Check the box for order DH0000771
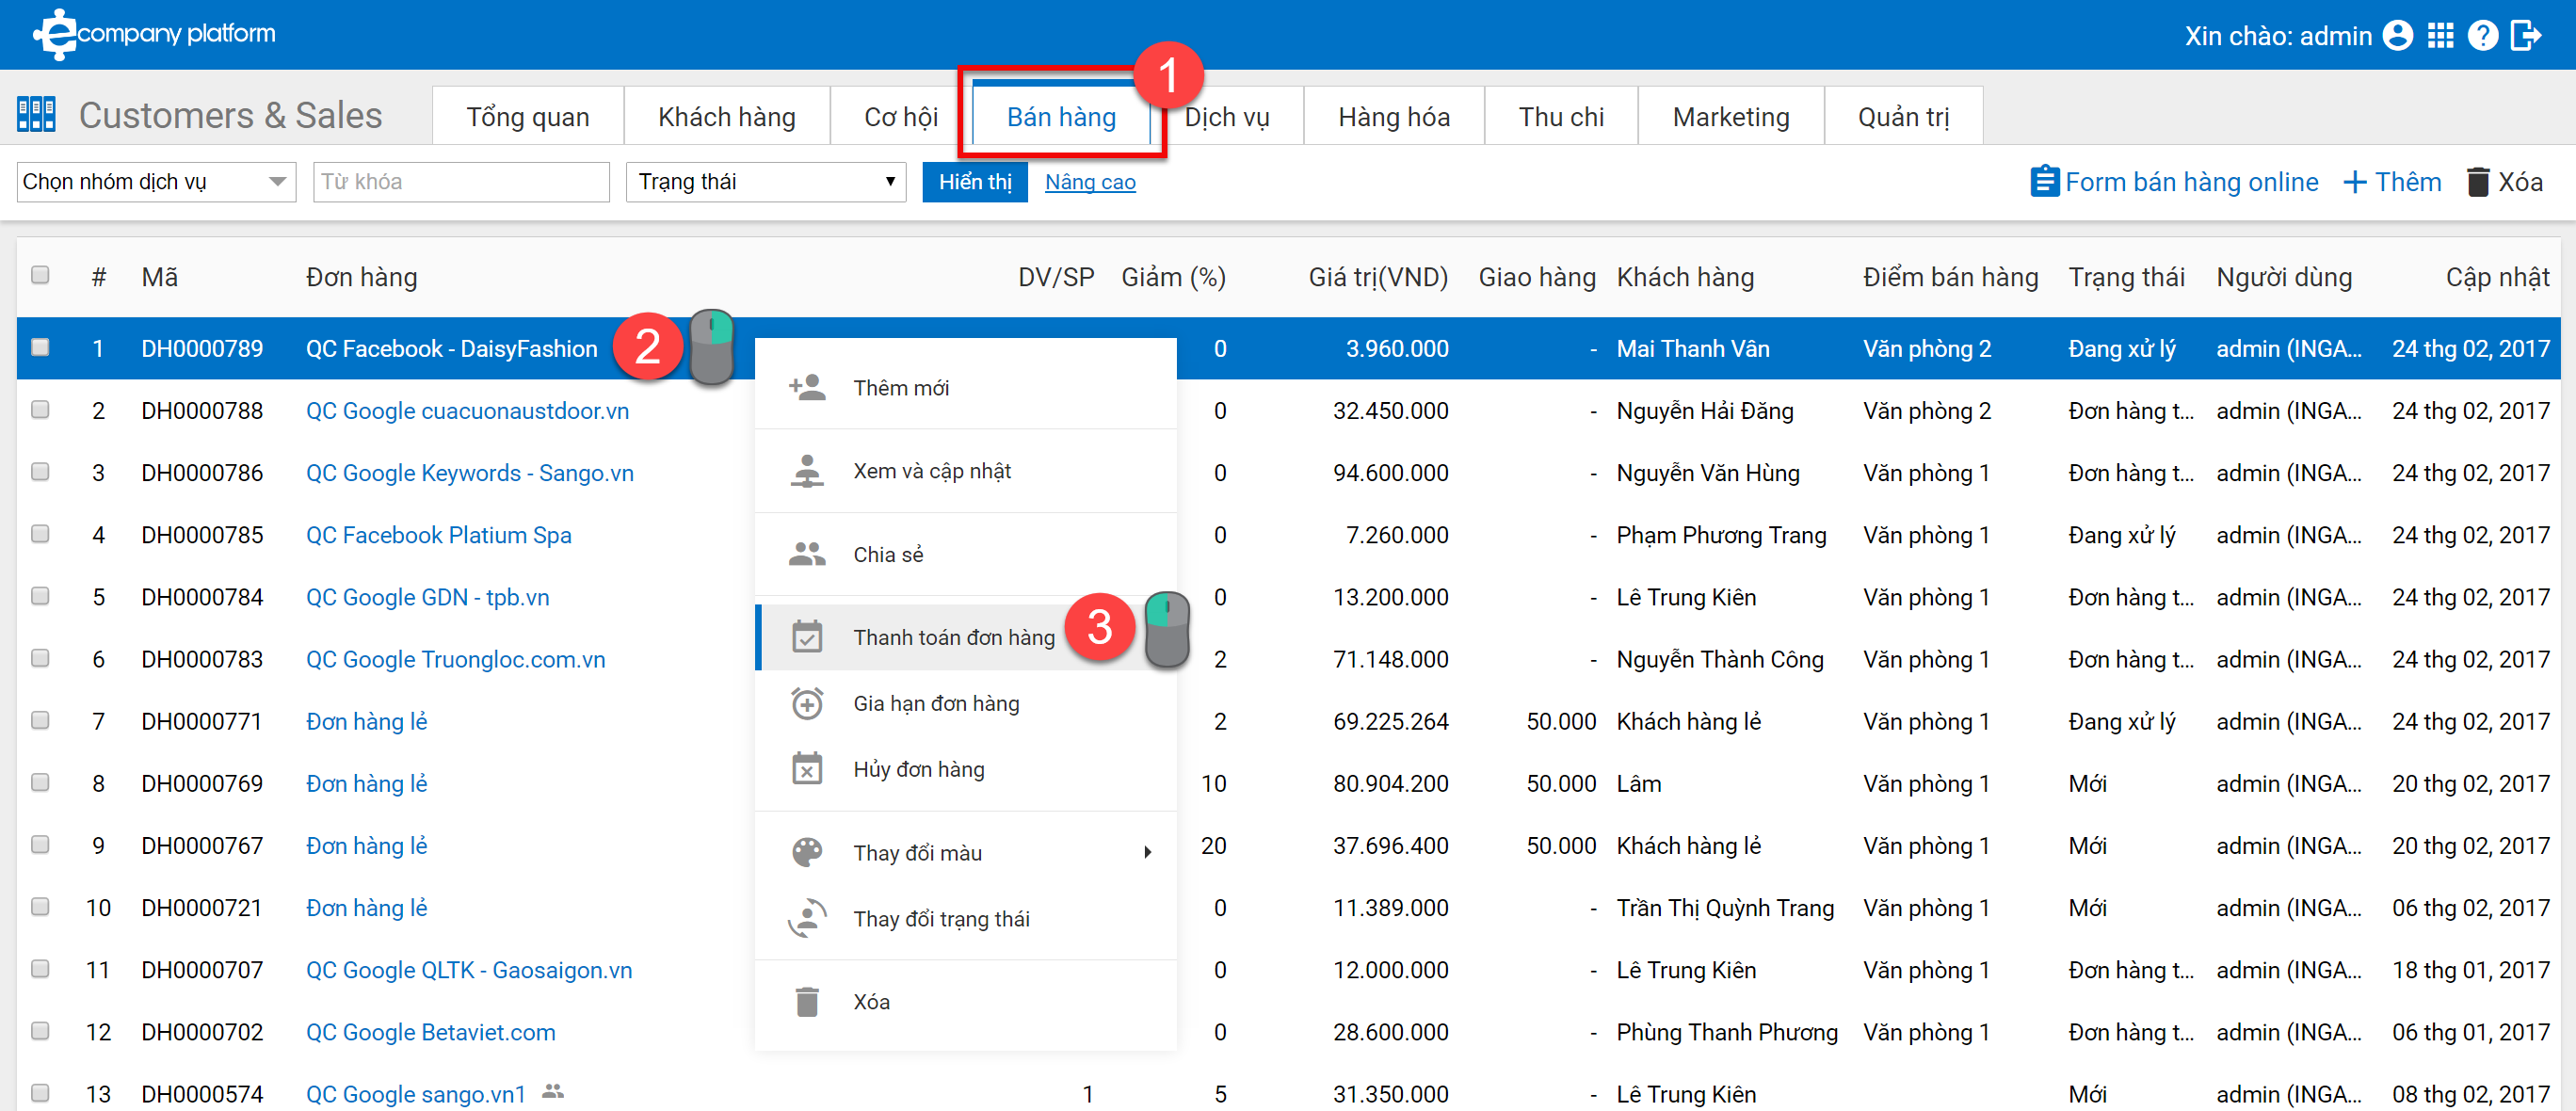The width and height of the screenshot is (2576, 1111). (x=40, y=719)
